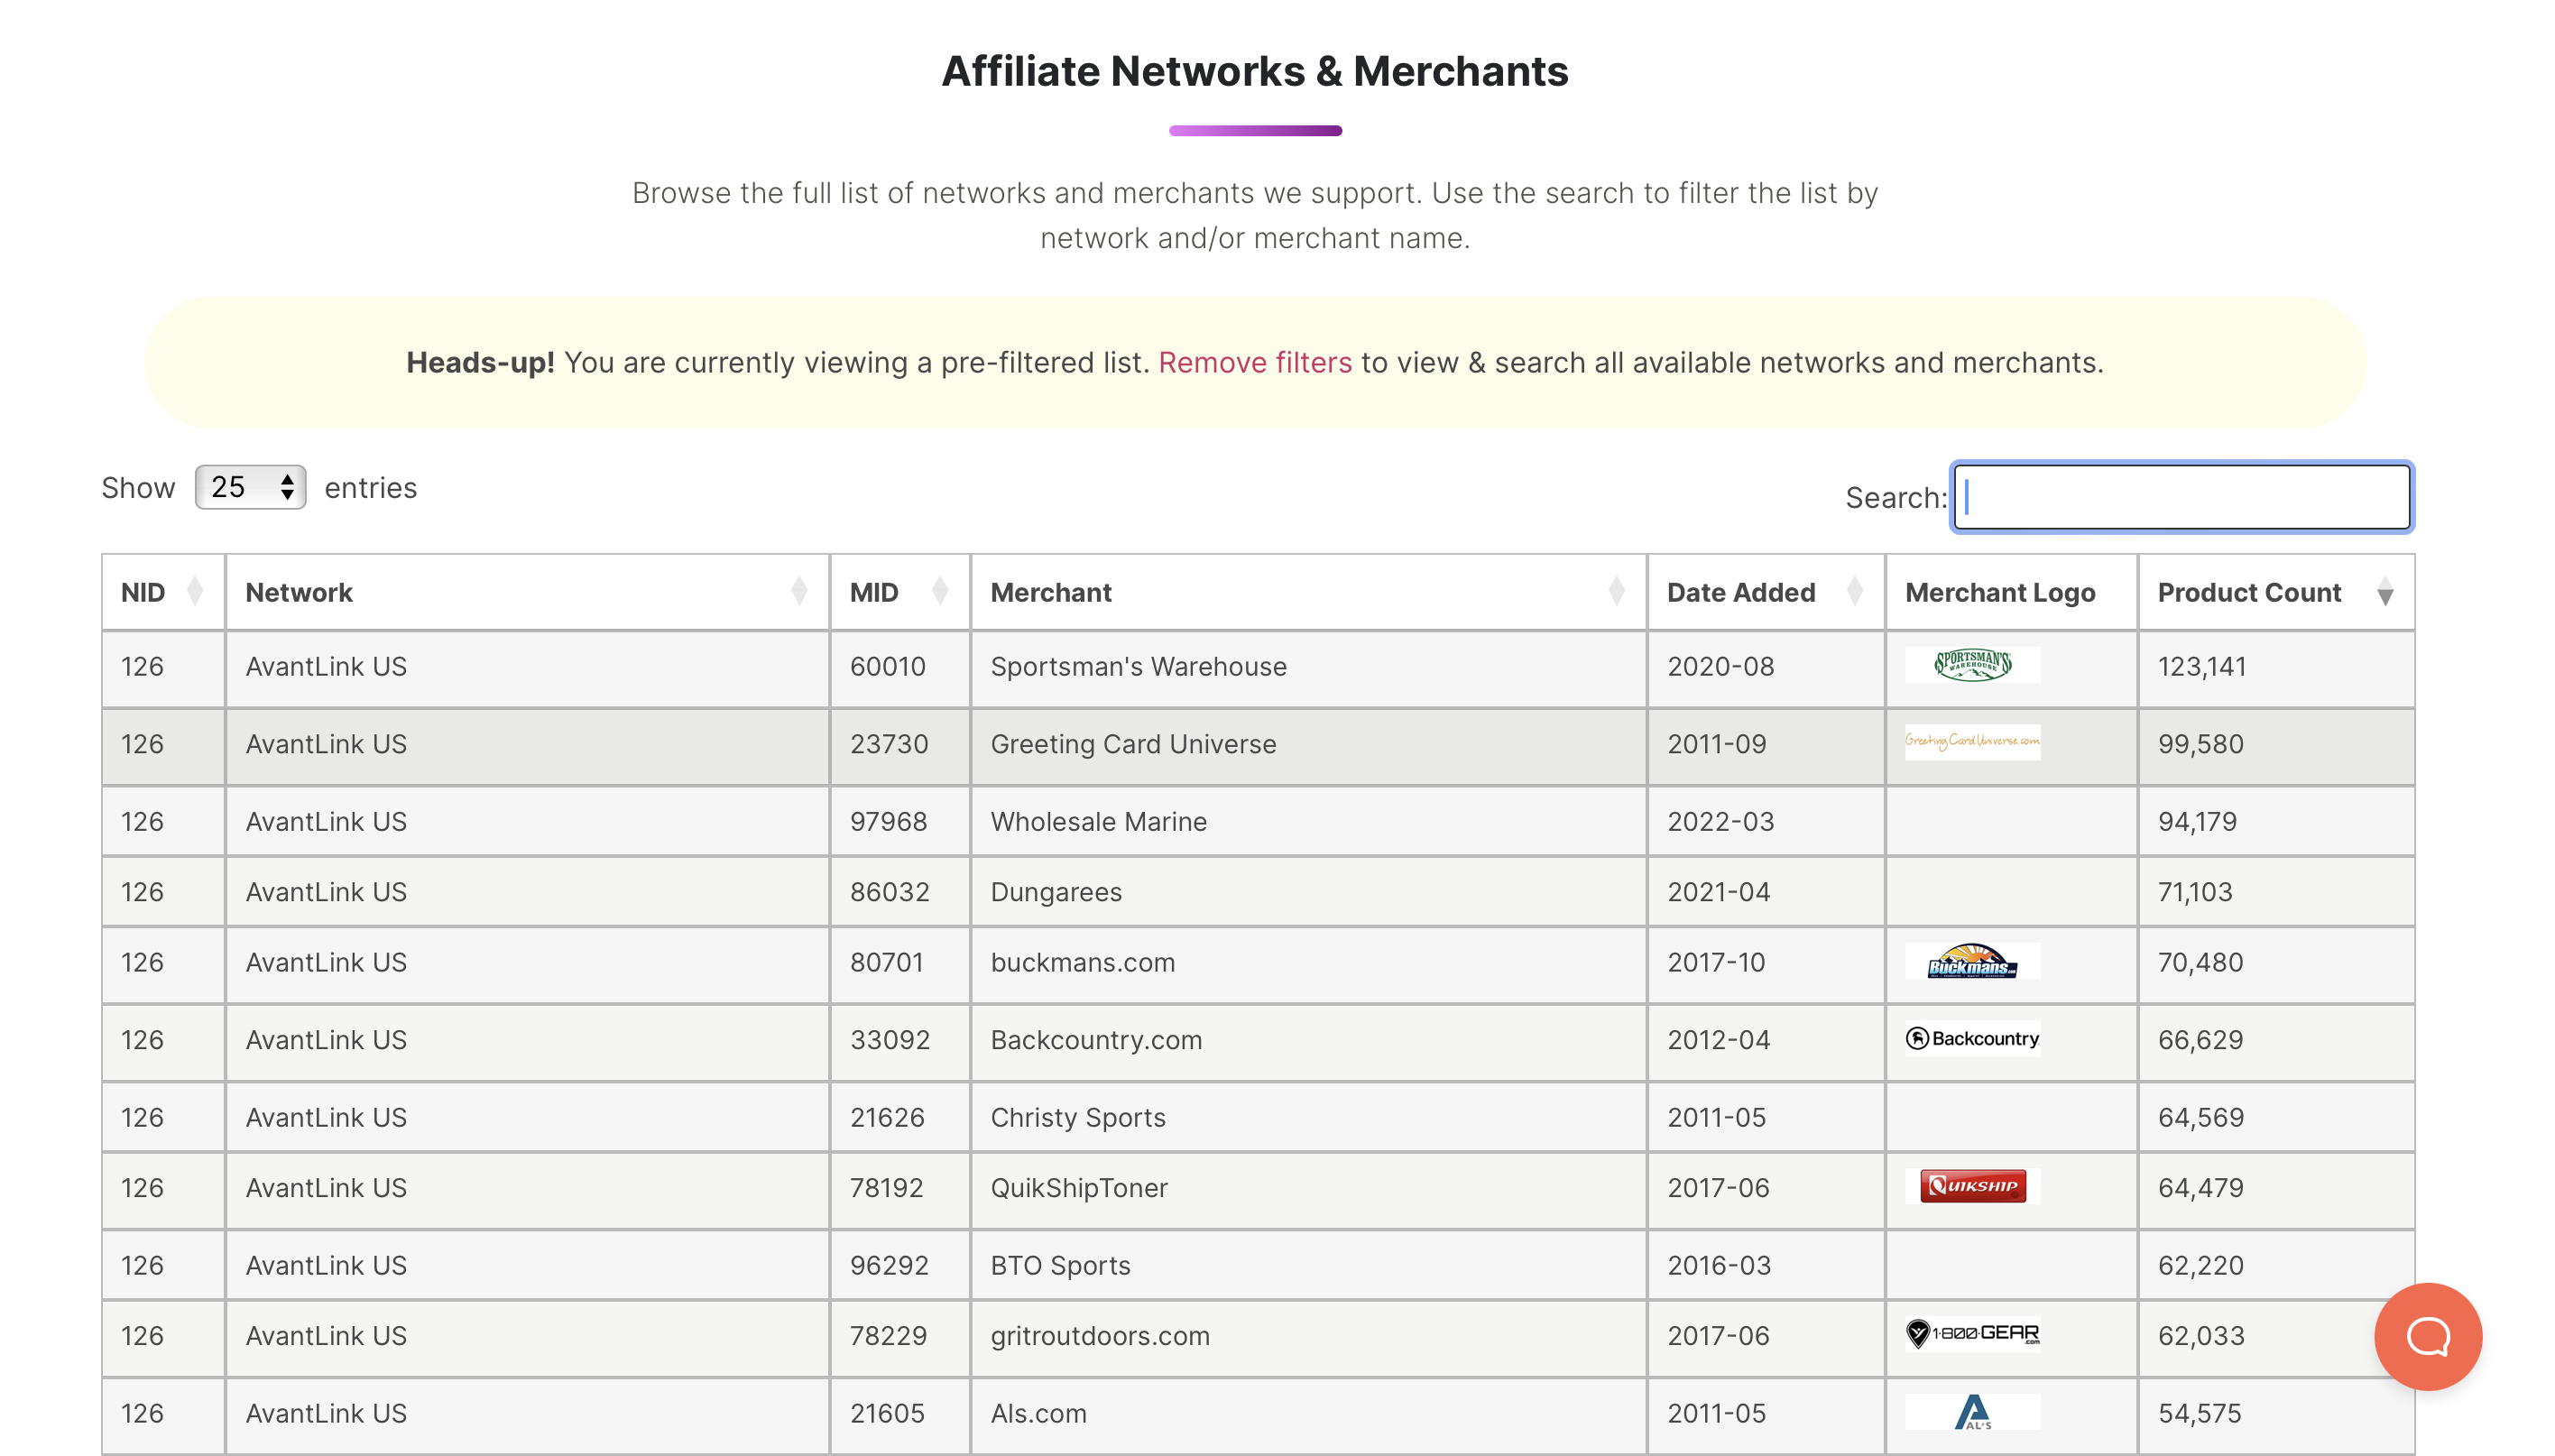
Task: Click date added 2016-03
Action: pos(1719,1265)
